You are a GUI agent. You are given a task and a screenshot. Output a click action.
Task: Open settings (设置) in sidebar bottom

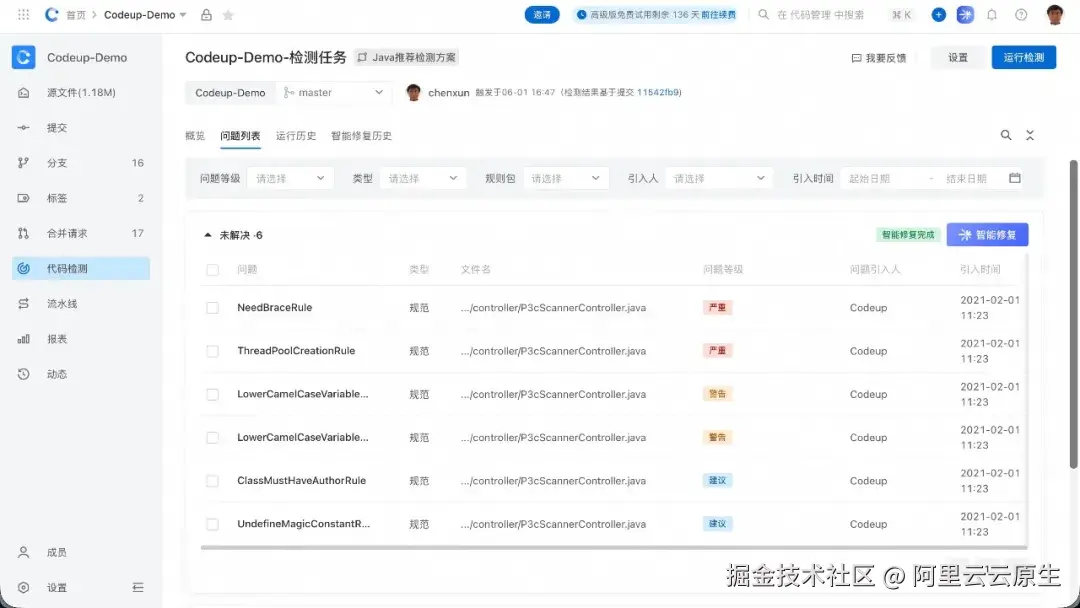57,587
